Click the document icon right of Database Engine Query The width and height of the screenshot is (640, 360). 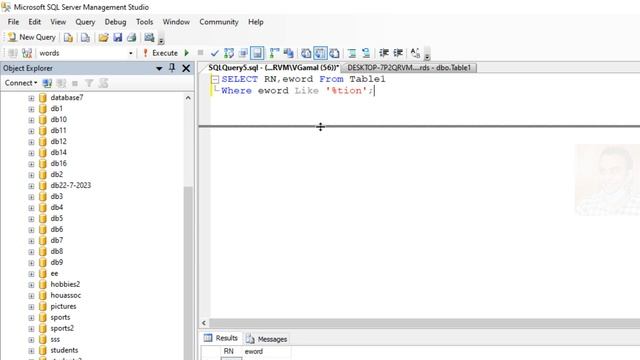[85, 38]
